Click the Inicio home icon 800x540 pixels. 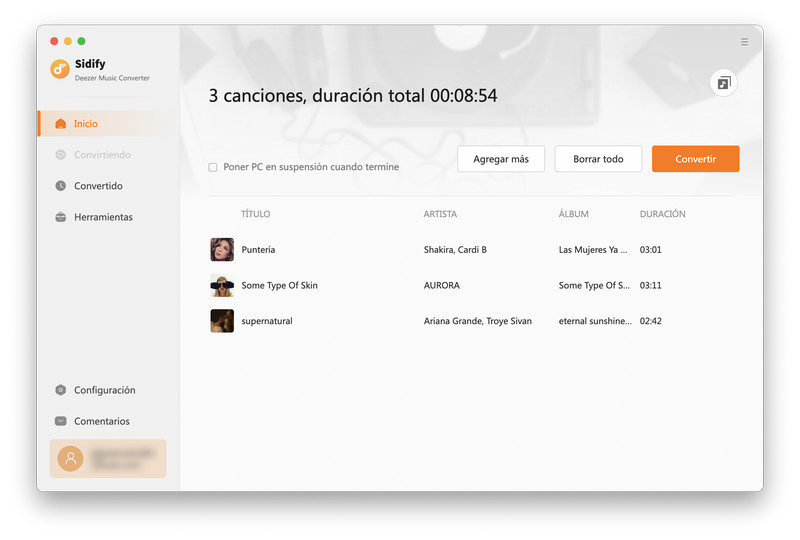pyautogui.click(x=61, y=124)
